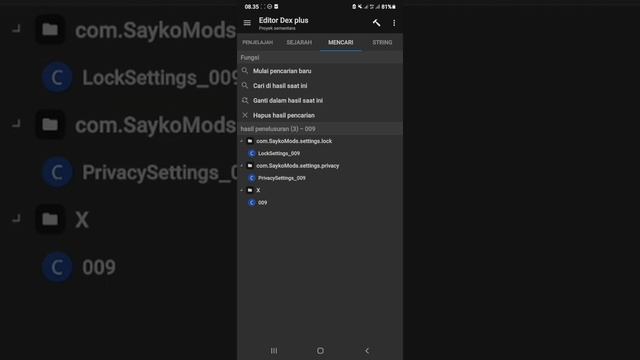The image size is (640, 360).
Task: Click the X icon beside Hapus hasil pencarian
Action: (245, 115)
